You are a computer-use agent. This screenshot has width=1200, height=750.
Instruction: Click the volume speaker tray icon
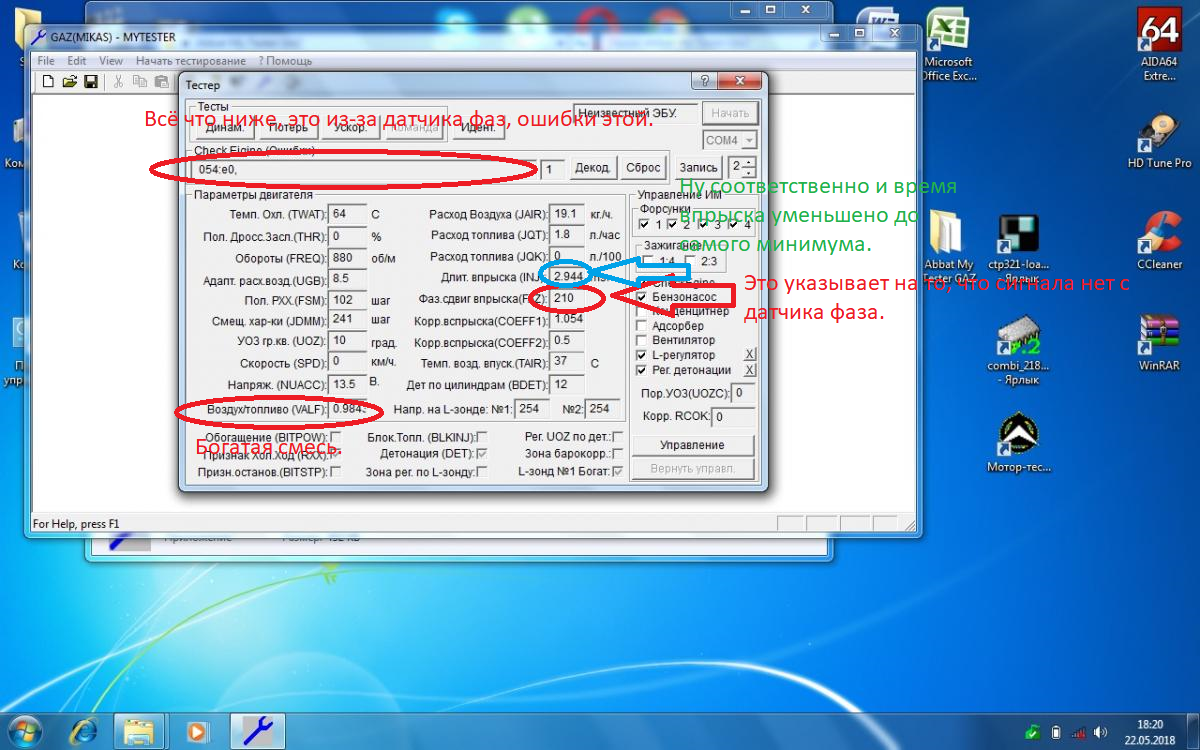click(1099, 732)
